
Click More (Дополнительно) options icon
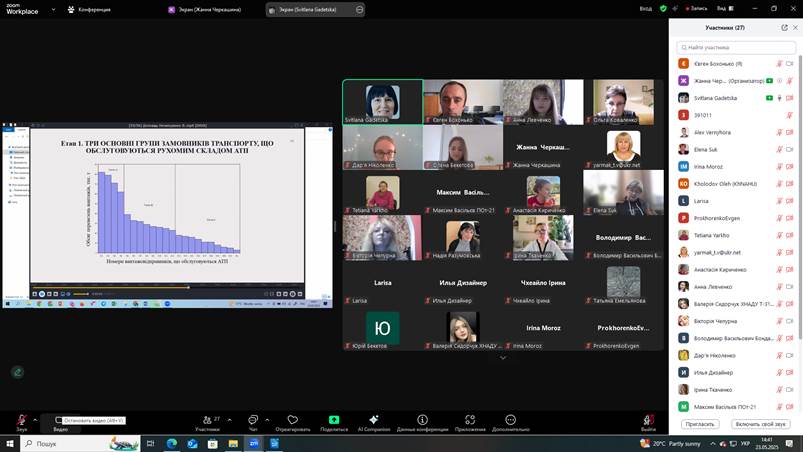510,421
